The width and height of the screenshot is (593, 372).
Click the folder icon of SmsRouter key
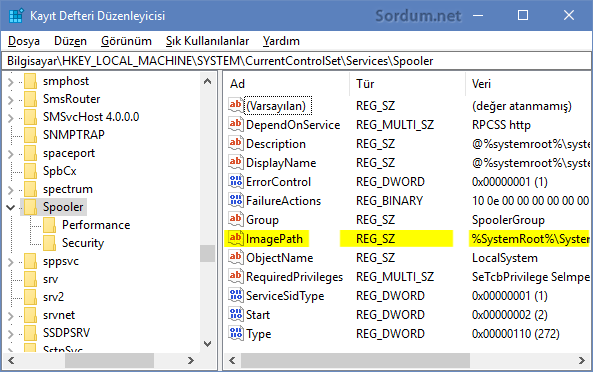[x=31, y=99]
